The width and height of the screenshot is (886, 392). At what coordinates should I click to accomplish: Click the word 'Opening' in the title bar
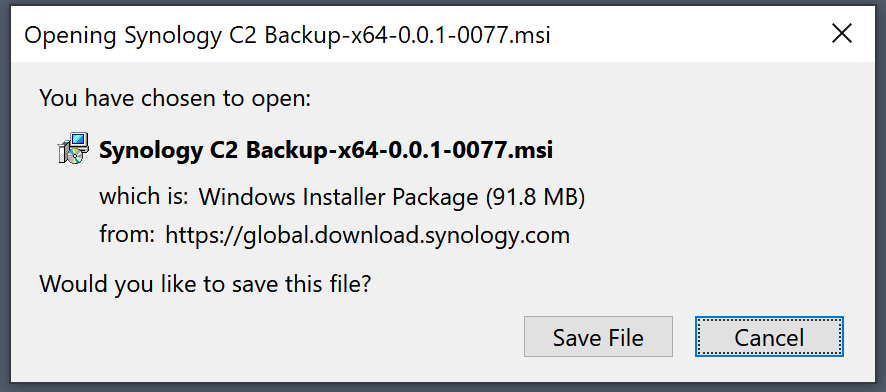pyautogui.click(x=70, y=37)
